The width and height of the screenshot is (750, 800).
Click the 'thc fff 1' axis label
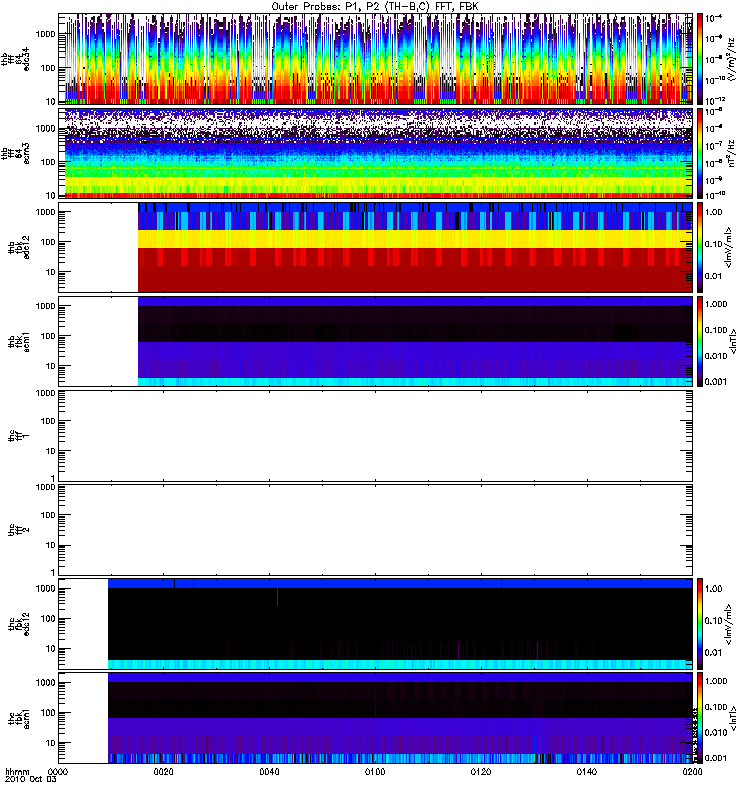click(19, 435)
